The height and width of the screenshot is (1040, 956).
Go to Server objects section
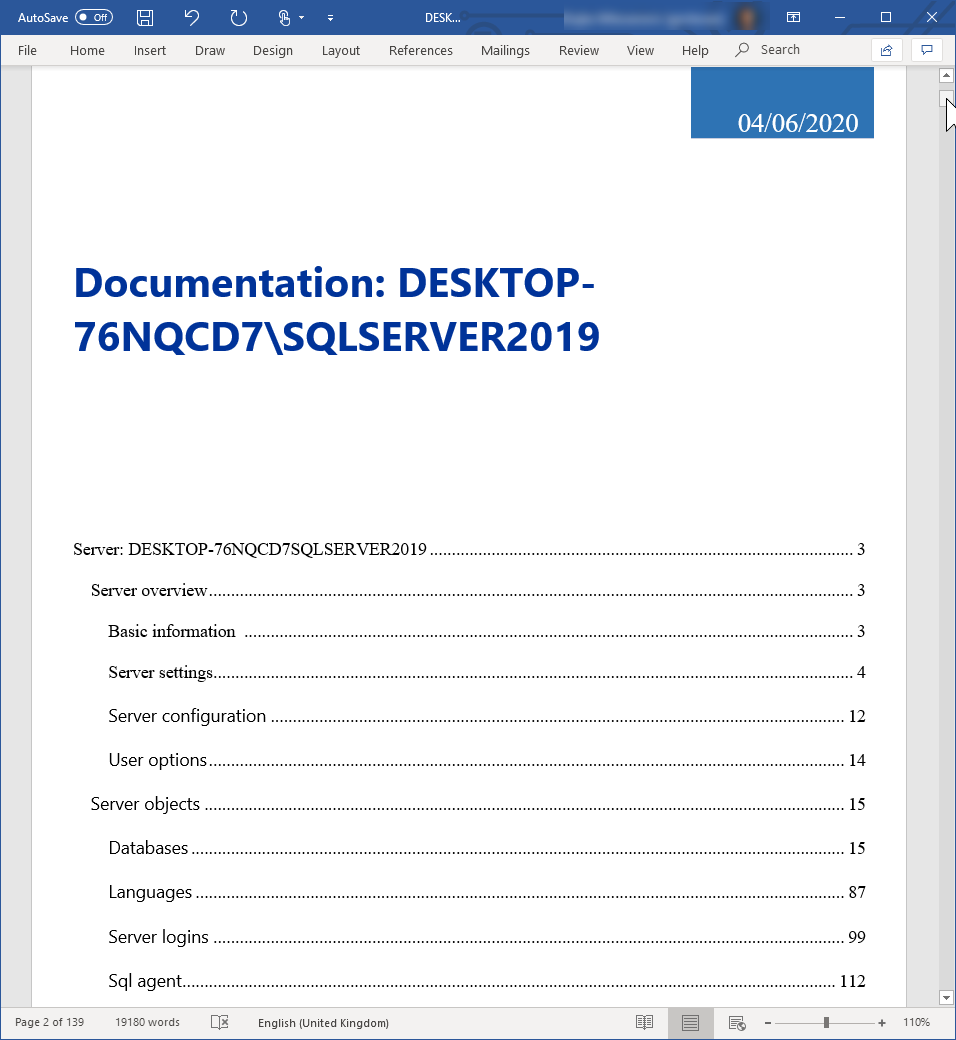(478, 805)
